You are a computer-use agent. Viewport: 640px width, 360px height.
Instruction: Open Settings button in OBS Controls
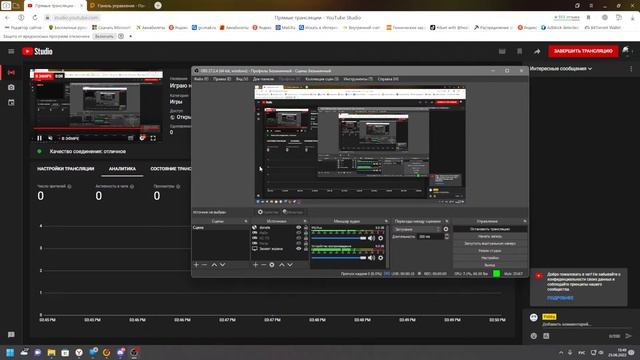[490, 258]
